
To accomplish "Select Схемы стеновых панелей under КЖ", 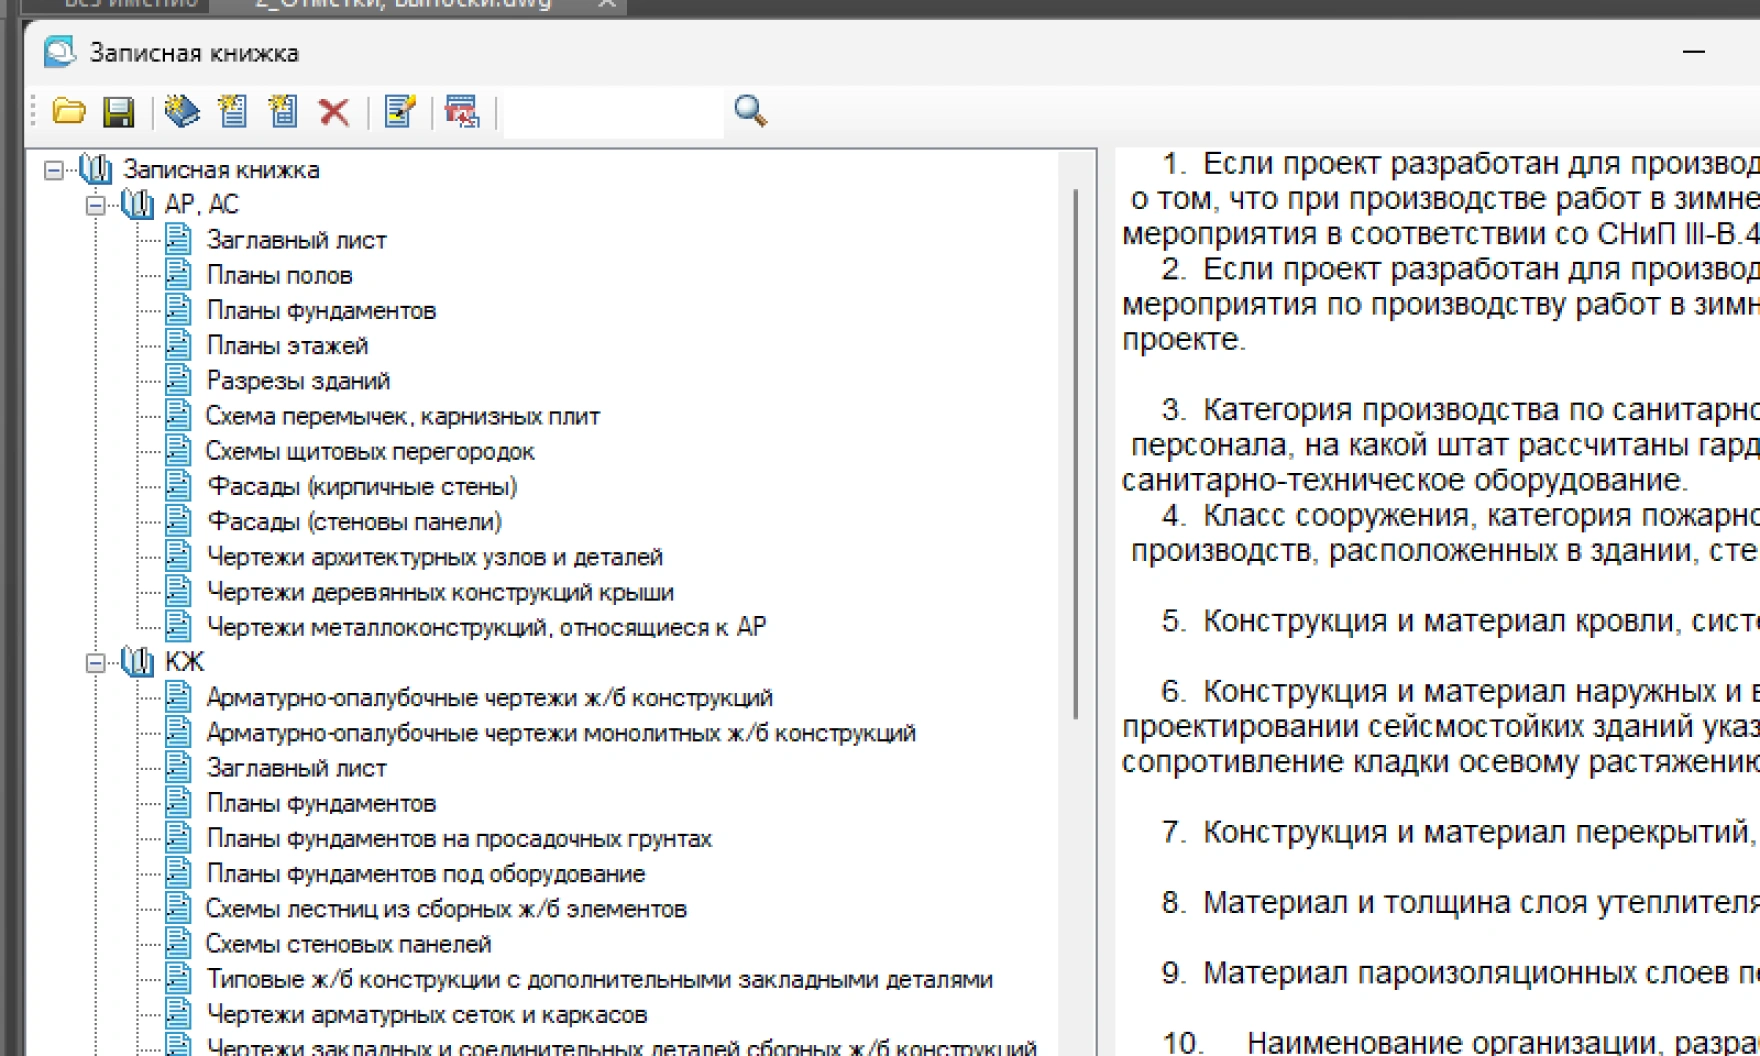I will pyautogui.click(x=350, y=943).
